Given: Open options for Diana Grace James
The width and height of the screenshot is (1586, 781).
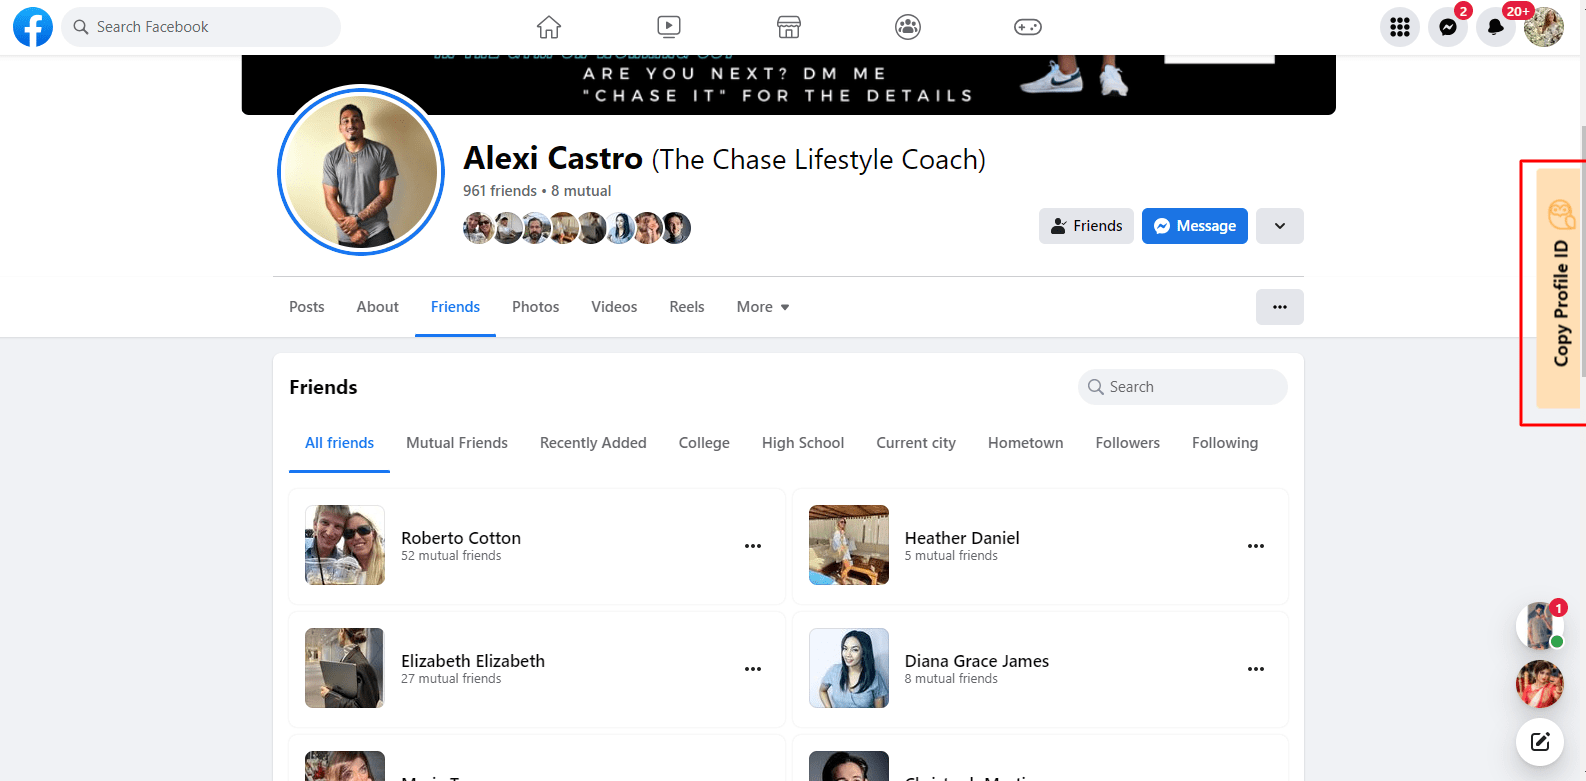Looking at the screenshot, I should click(x=1256, y=669).
